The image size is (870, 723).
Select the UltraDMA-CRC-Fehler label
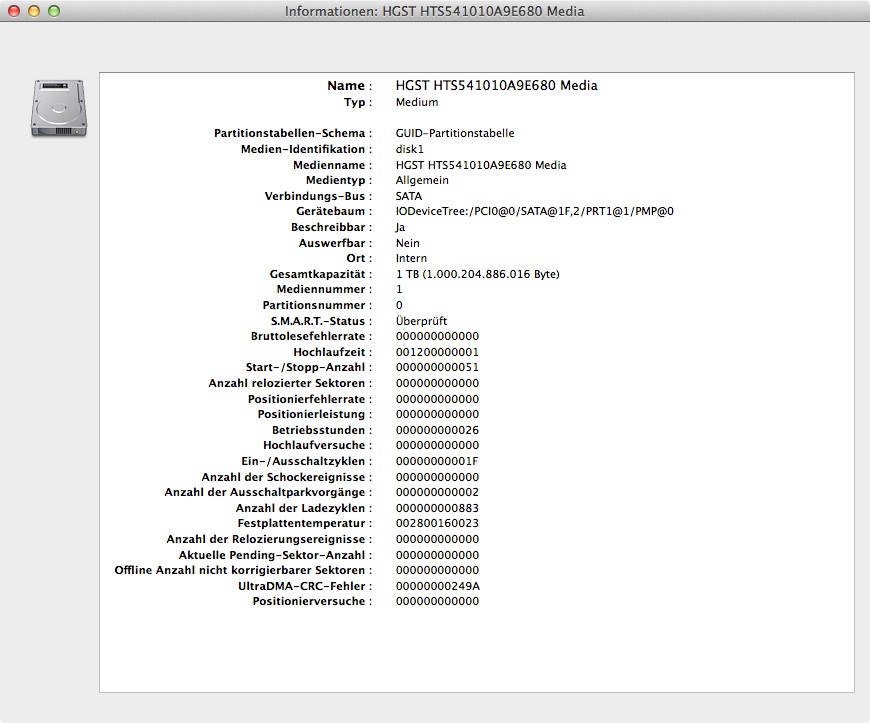point(305,587)
